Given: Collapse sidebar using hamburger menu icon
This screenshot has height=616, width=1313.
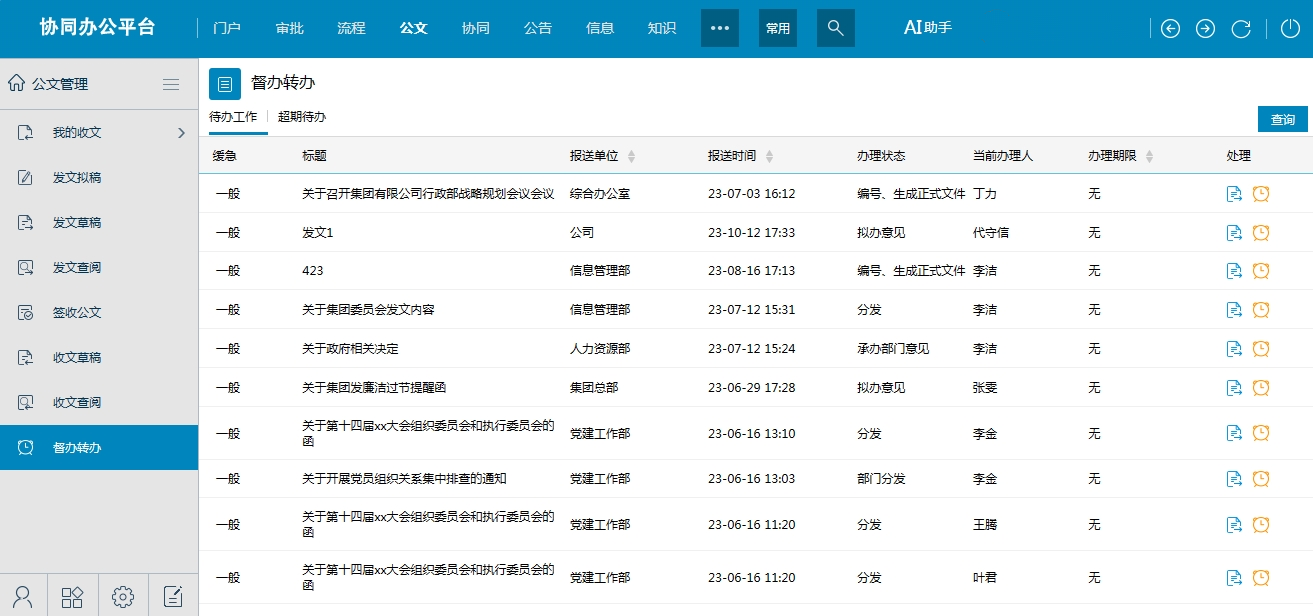Looking at the screenshot, I should point(171,85).
